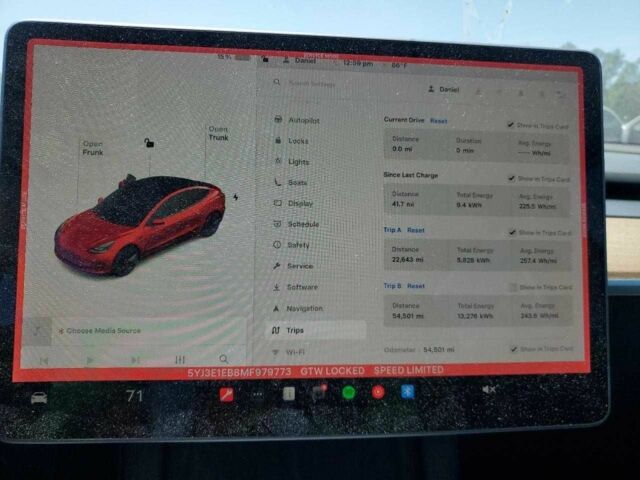Select the Trips menu item
The width and height of the screenshot is (640, 480).
[x=316, y=330]
